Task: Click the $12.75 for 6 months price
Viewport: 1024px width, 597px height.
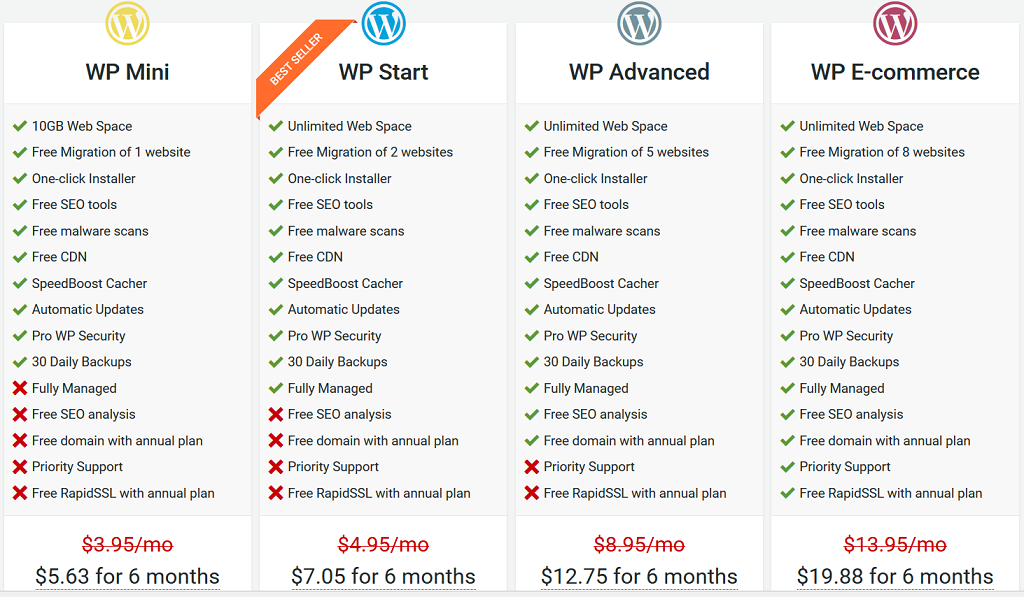Action: click(639, 576)
